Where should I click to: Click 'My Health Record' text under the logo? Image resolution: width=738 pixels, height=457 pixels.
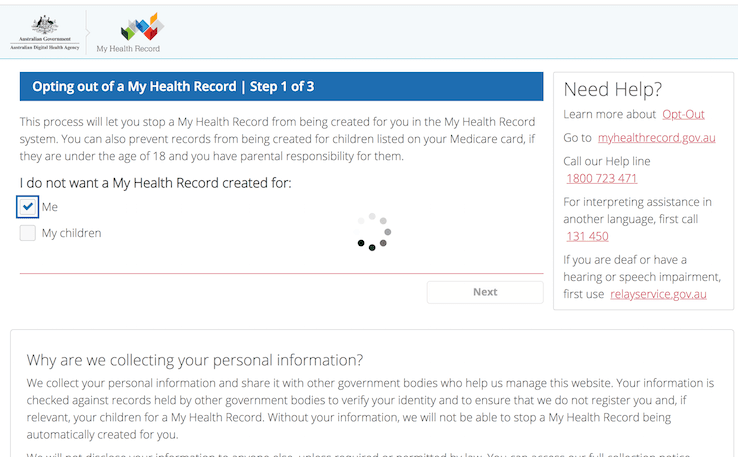[128, 48]
